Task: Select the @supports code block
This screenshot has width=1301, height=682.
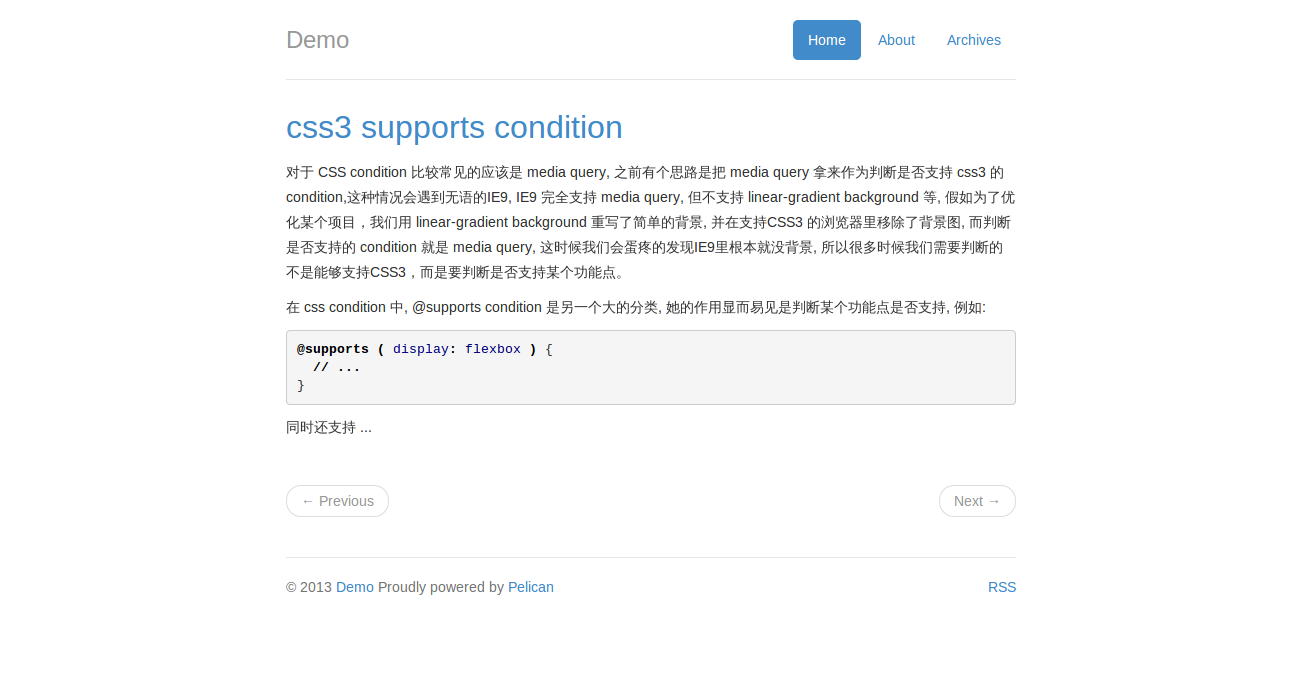Action: (x=650, y=367)
